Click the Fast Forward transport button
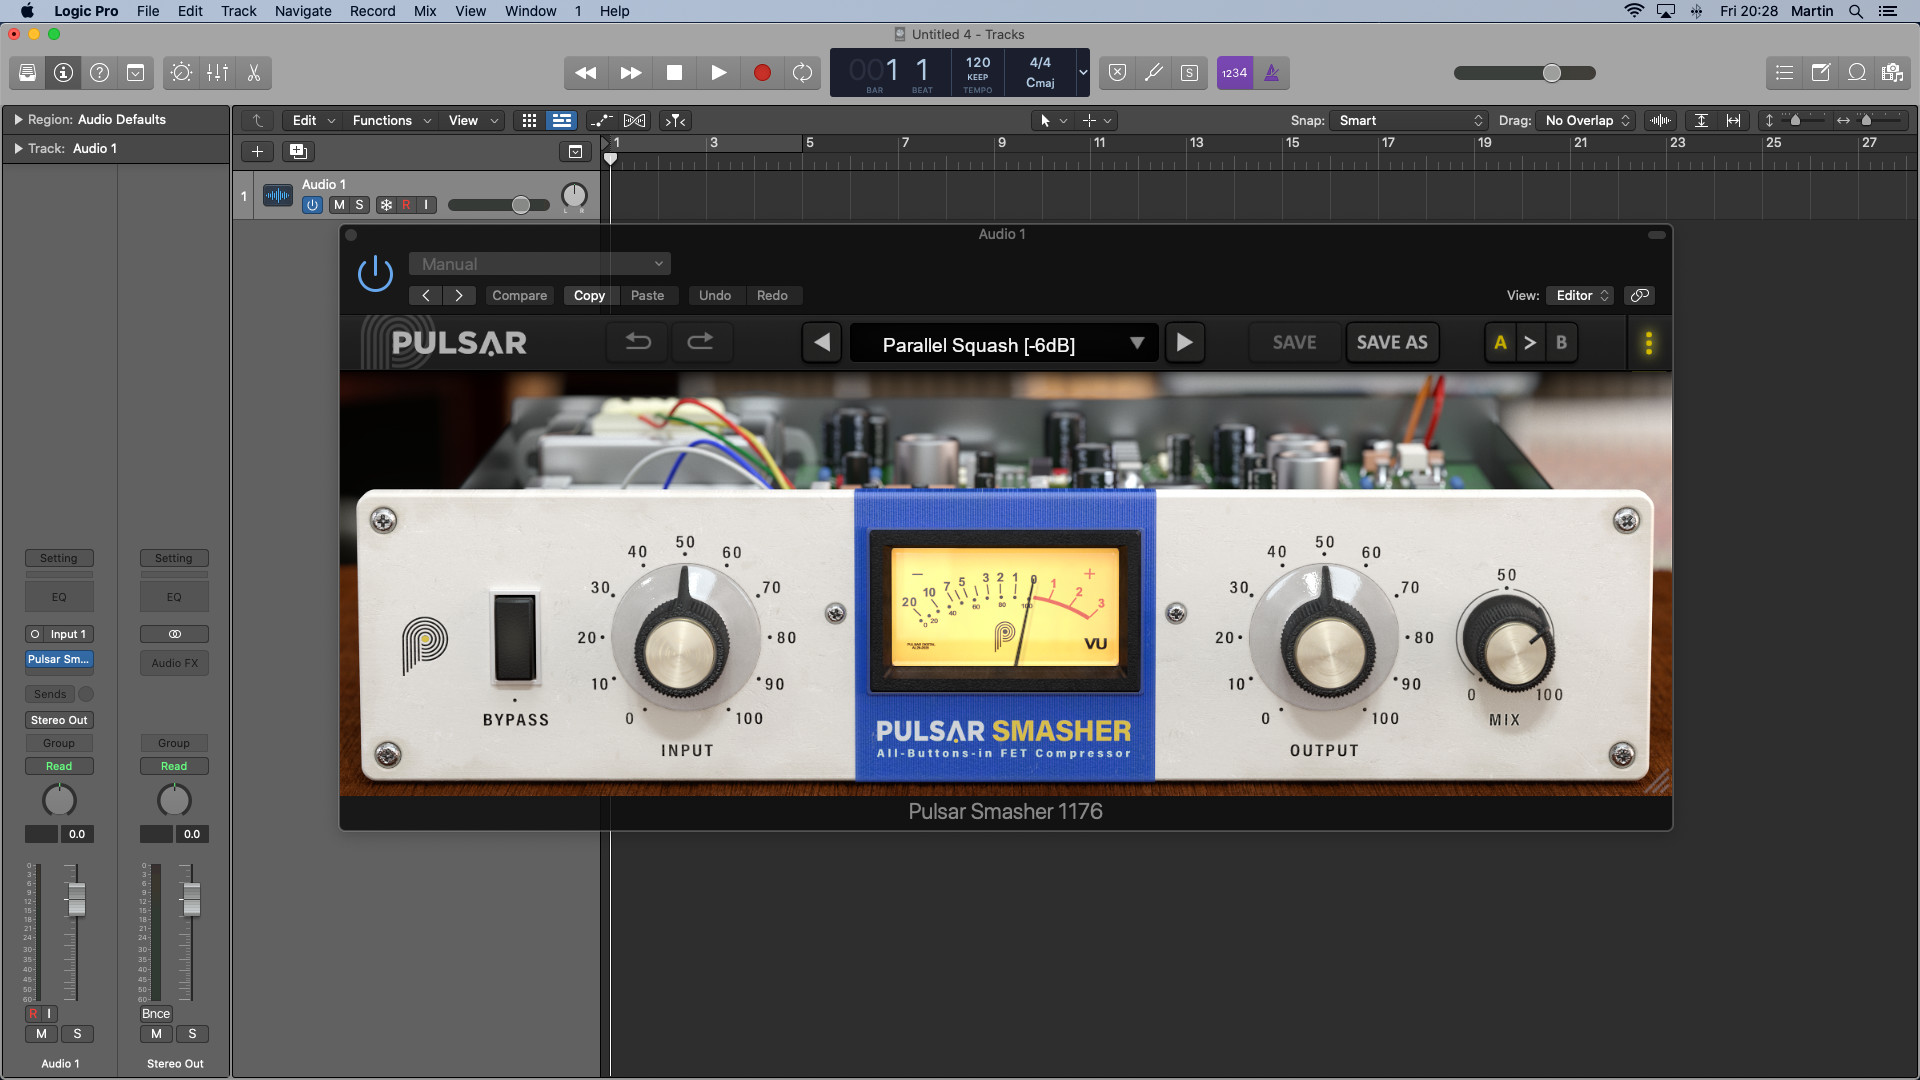 630,73
